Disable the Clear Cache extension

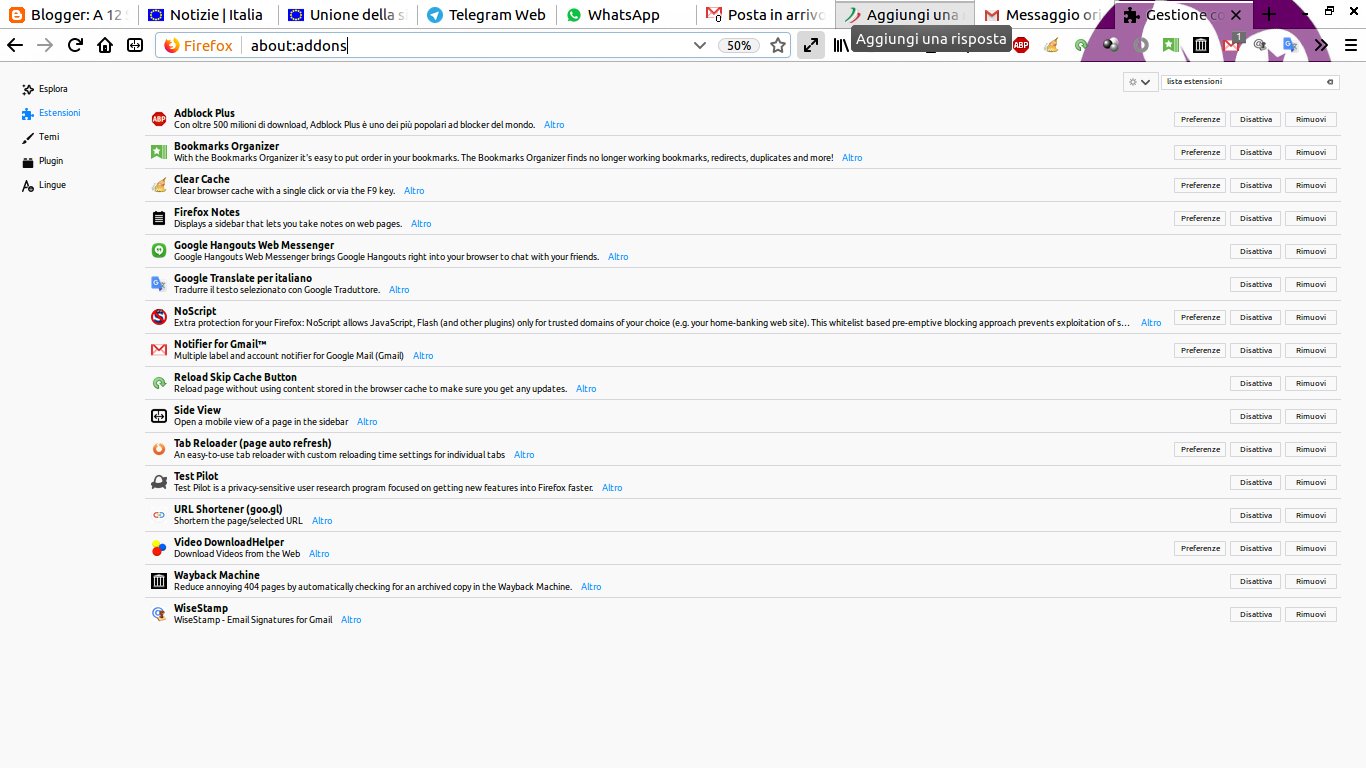tap(1256, 185)
